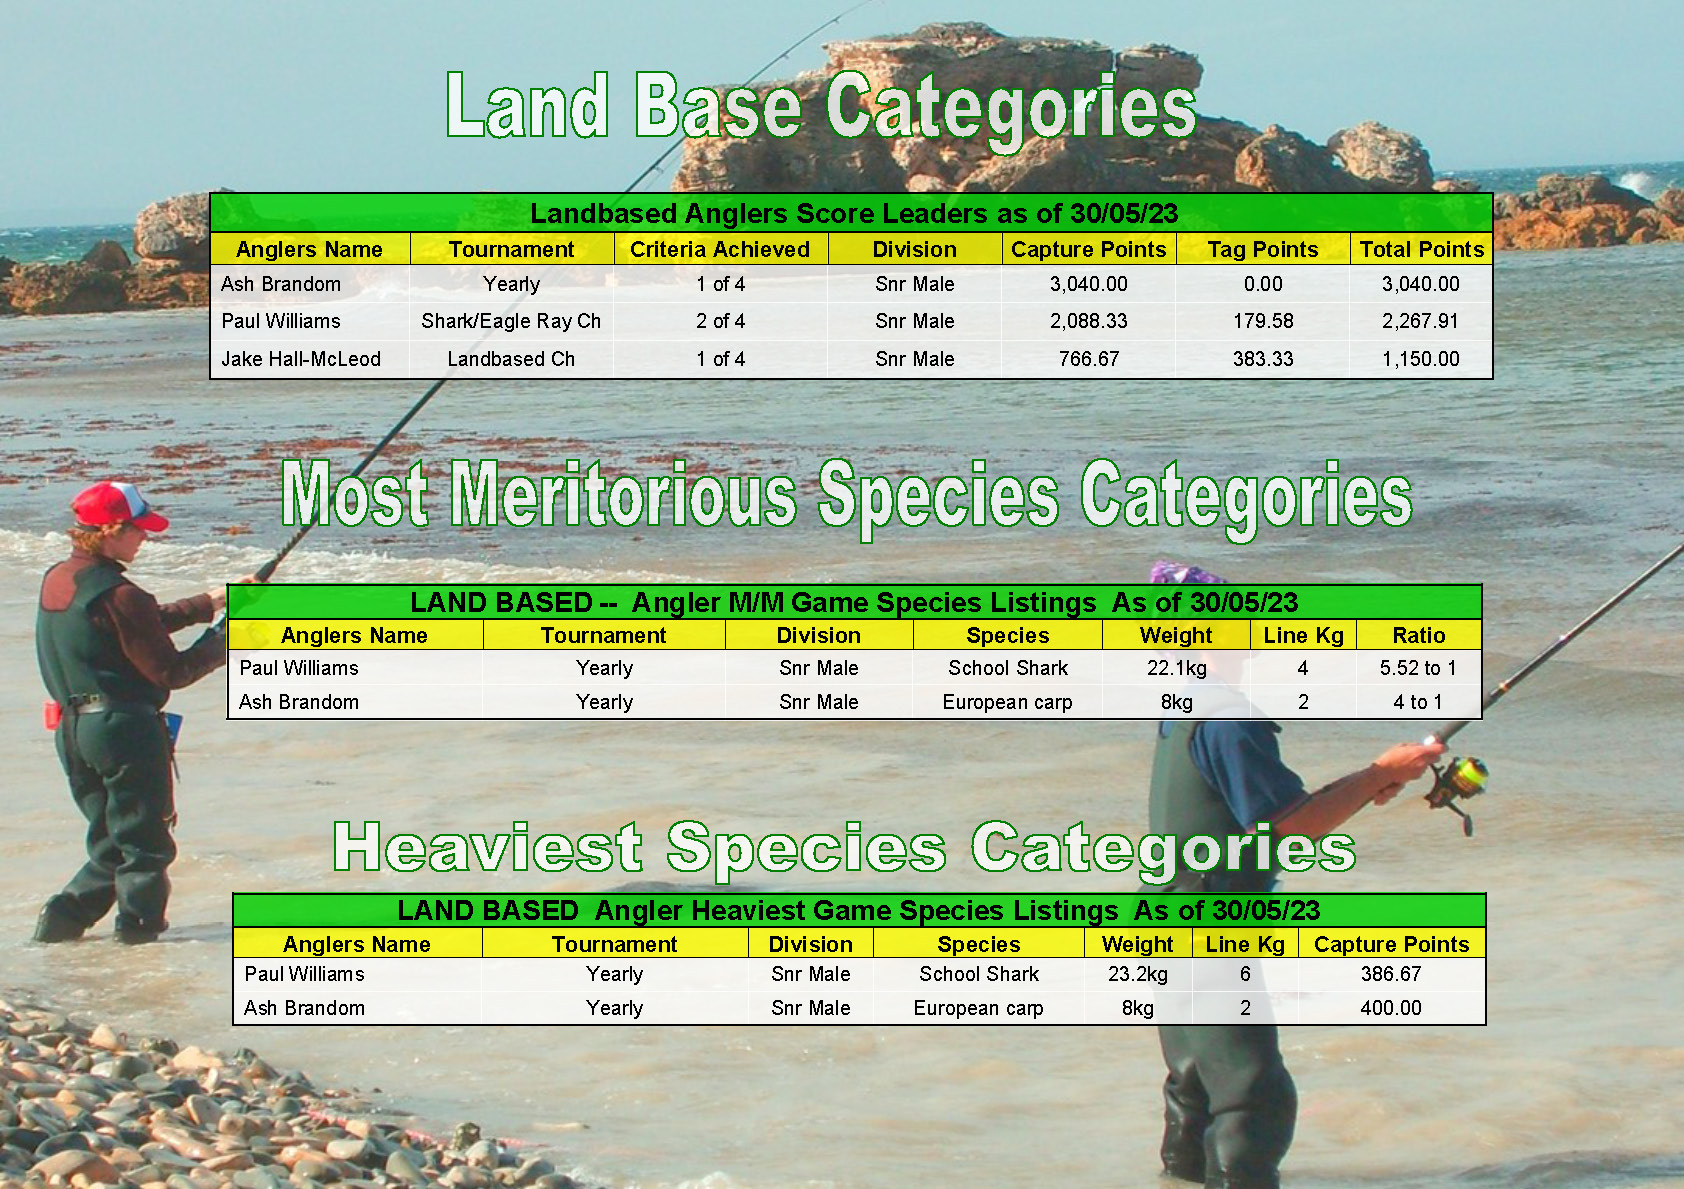Screen dimensions: 1684x1189
Task: Select 'Paul Williams' in Score Leaders table
Action: [281, 321]
